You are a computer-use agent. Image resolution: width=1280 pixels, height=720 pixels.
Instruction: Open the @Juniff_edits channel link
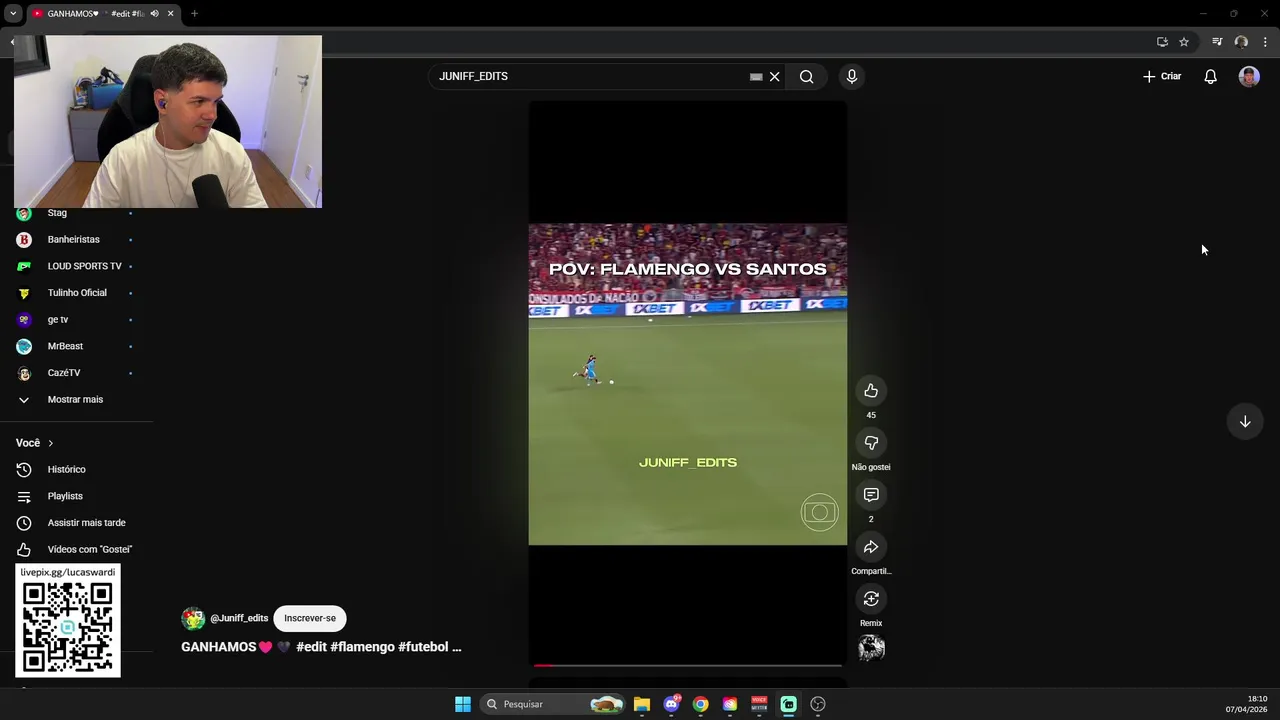click(239, 618)
